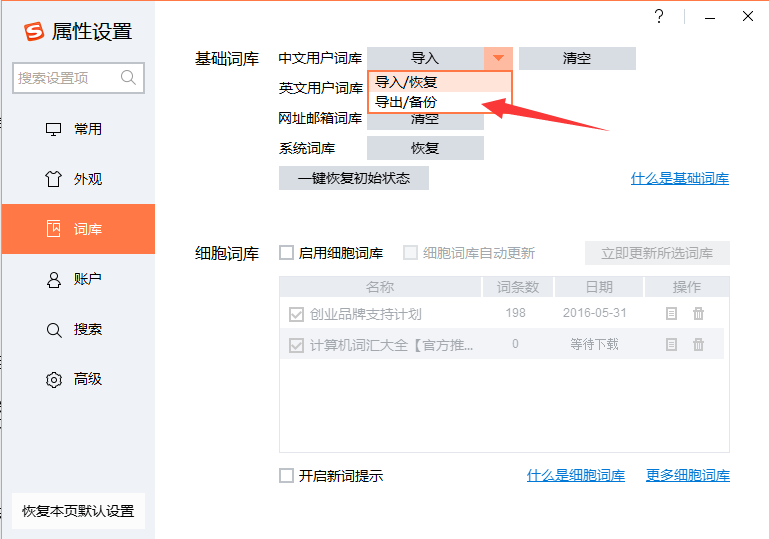Click the search magnifier in settings box
Screen dimensions: 769x539
[x=128, y=77]
